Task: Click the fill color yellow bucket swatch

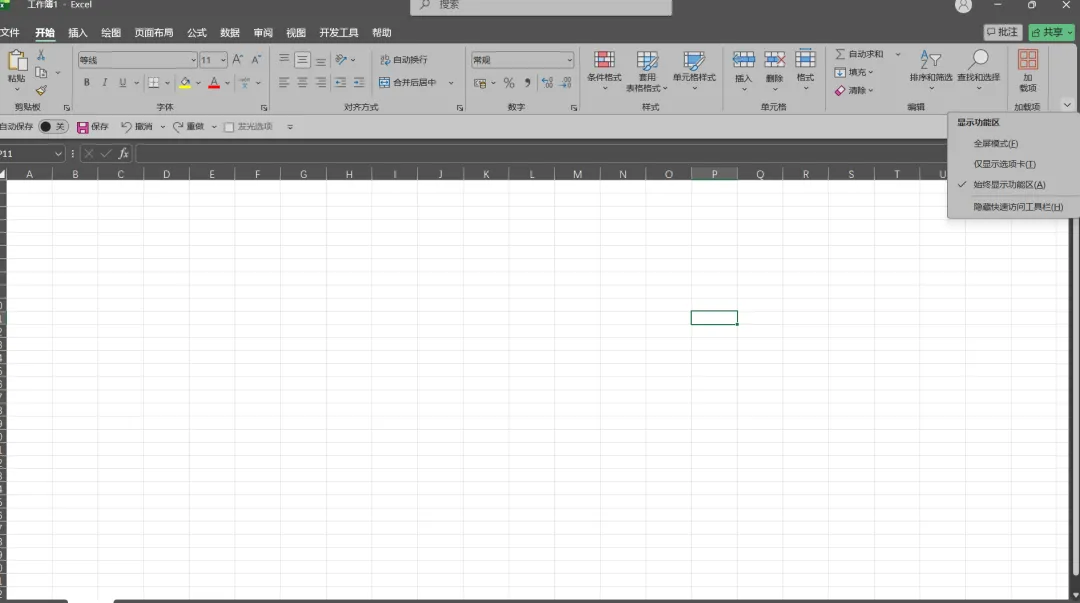Action: [x=185, y=83]
